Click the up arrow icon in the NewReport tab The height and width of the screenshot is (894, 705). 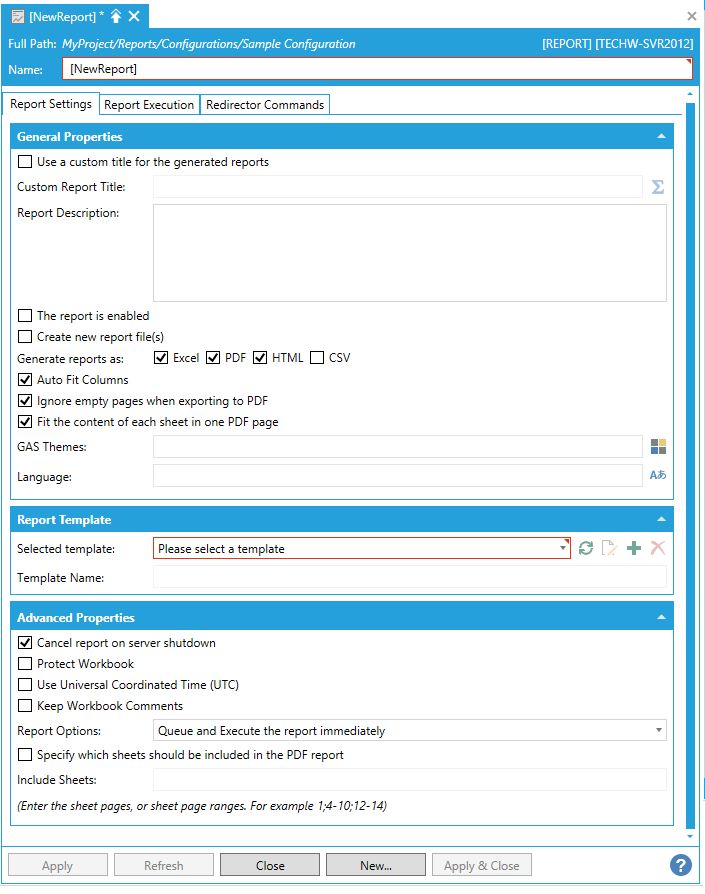tap(116, 16)
